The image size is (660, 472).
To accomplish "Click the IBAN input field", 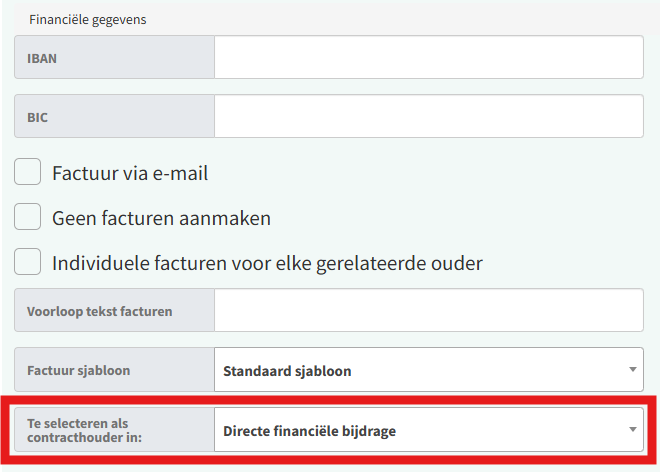I will pyautogui.click(x=428, y=58).
